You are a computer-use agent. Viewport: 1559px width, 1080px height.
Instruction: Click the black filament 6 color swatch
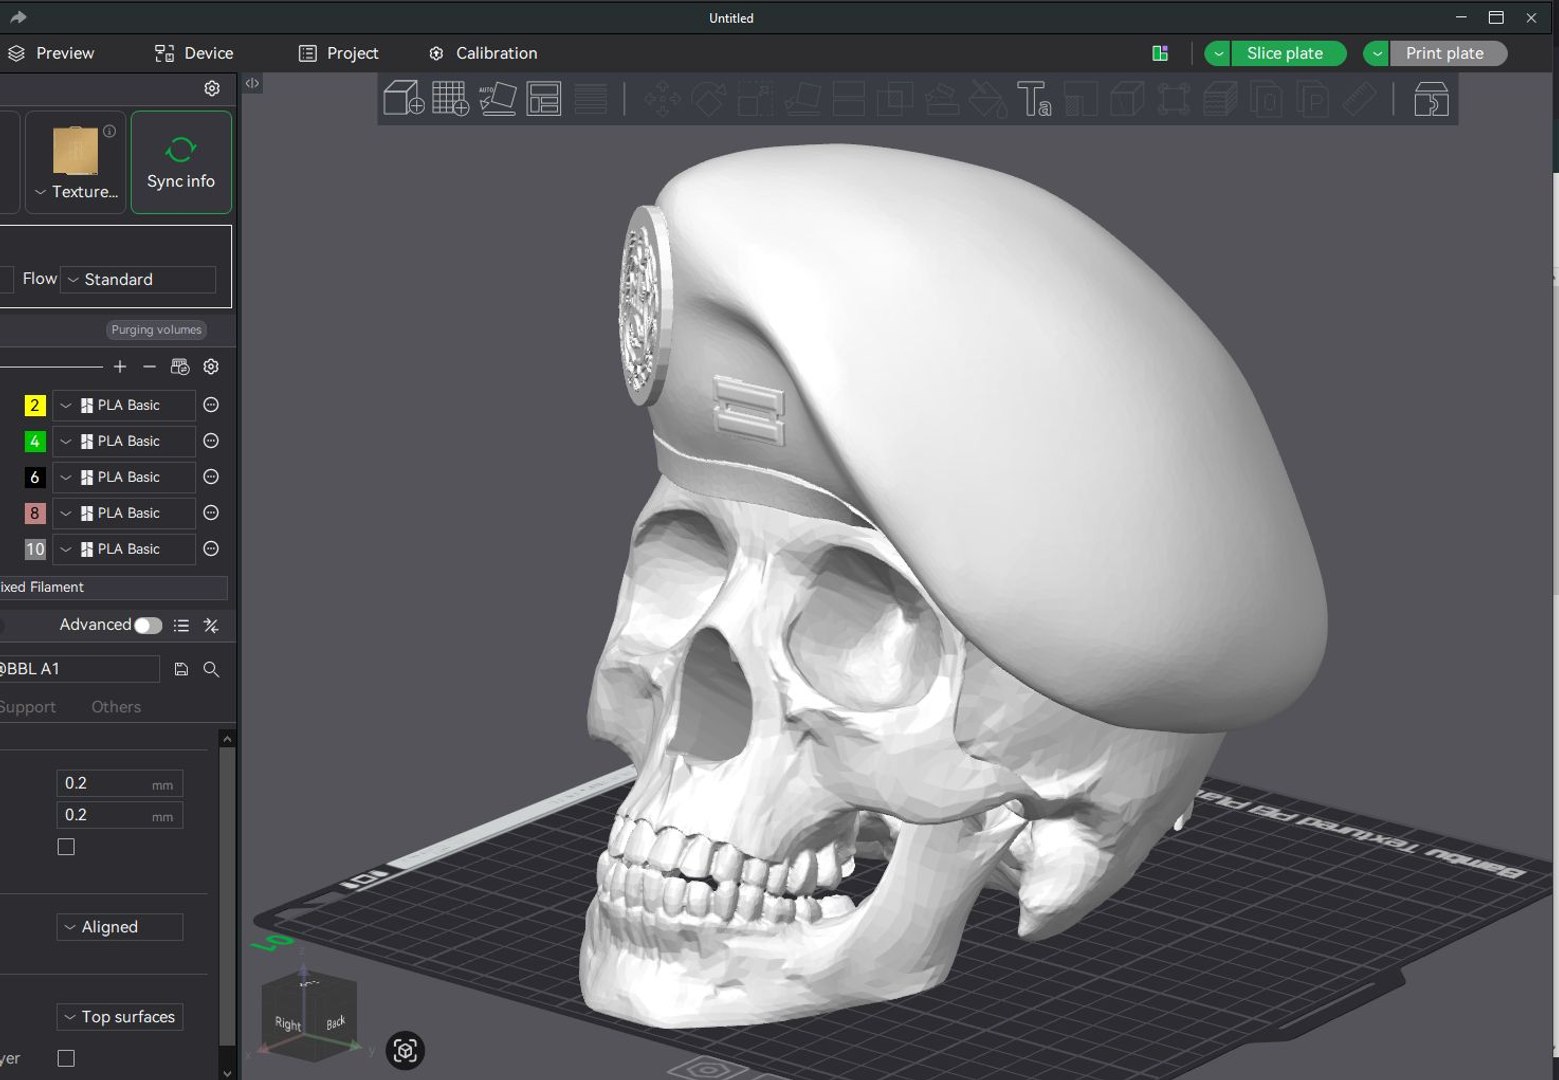(x=35, y=477)
